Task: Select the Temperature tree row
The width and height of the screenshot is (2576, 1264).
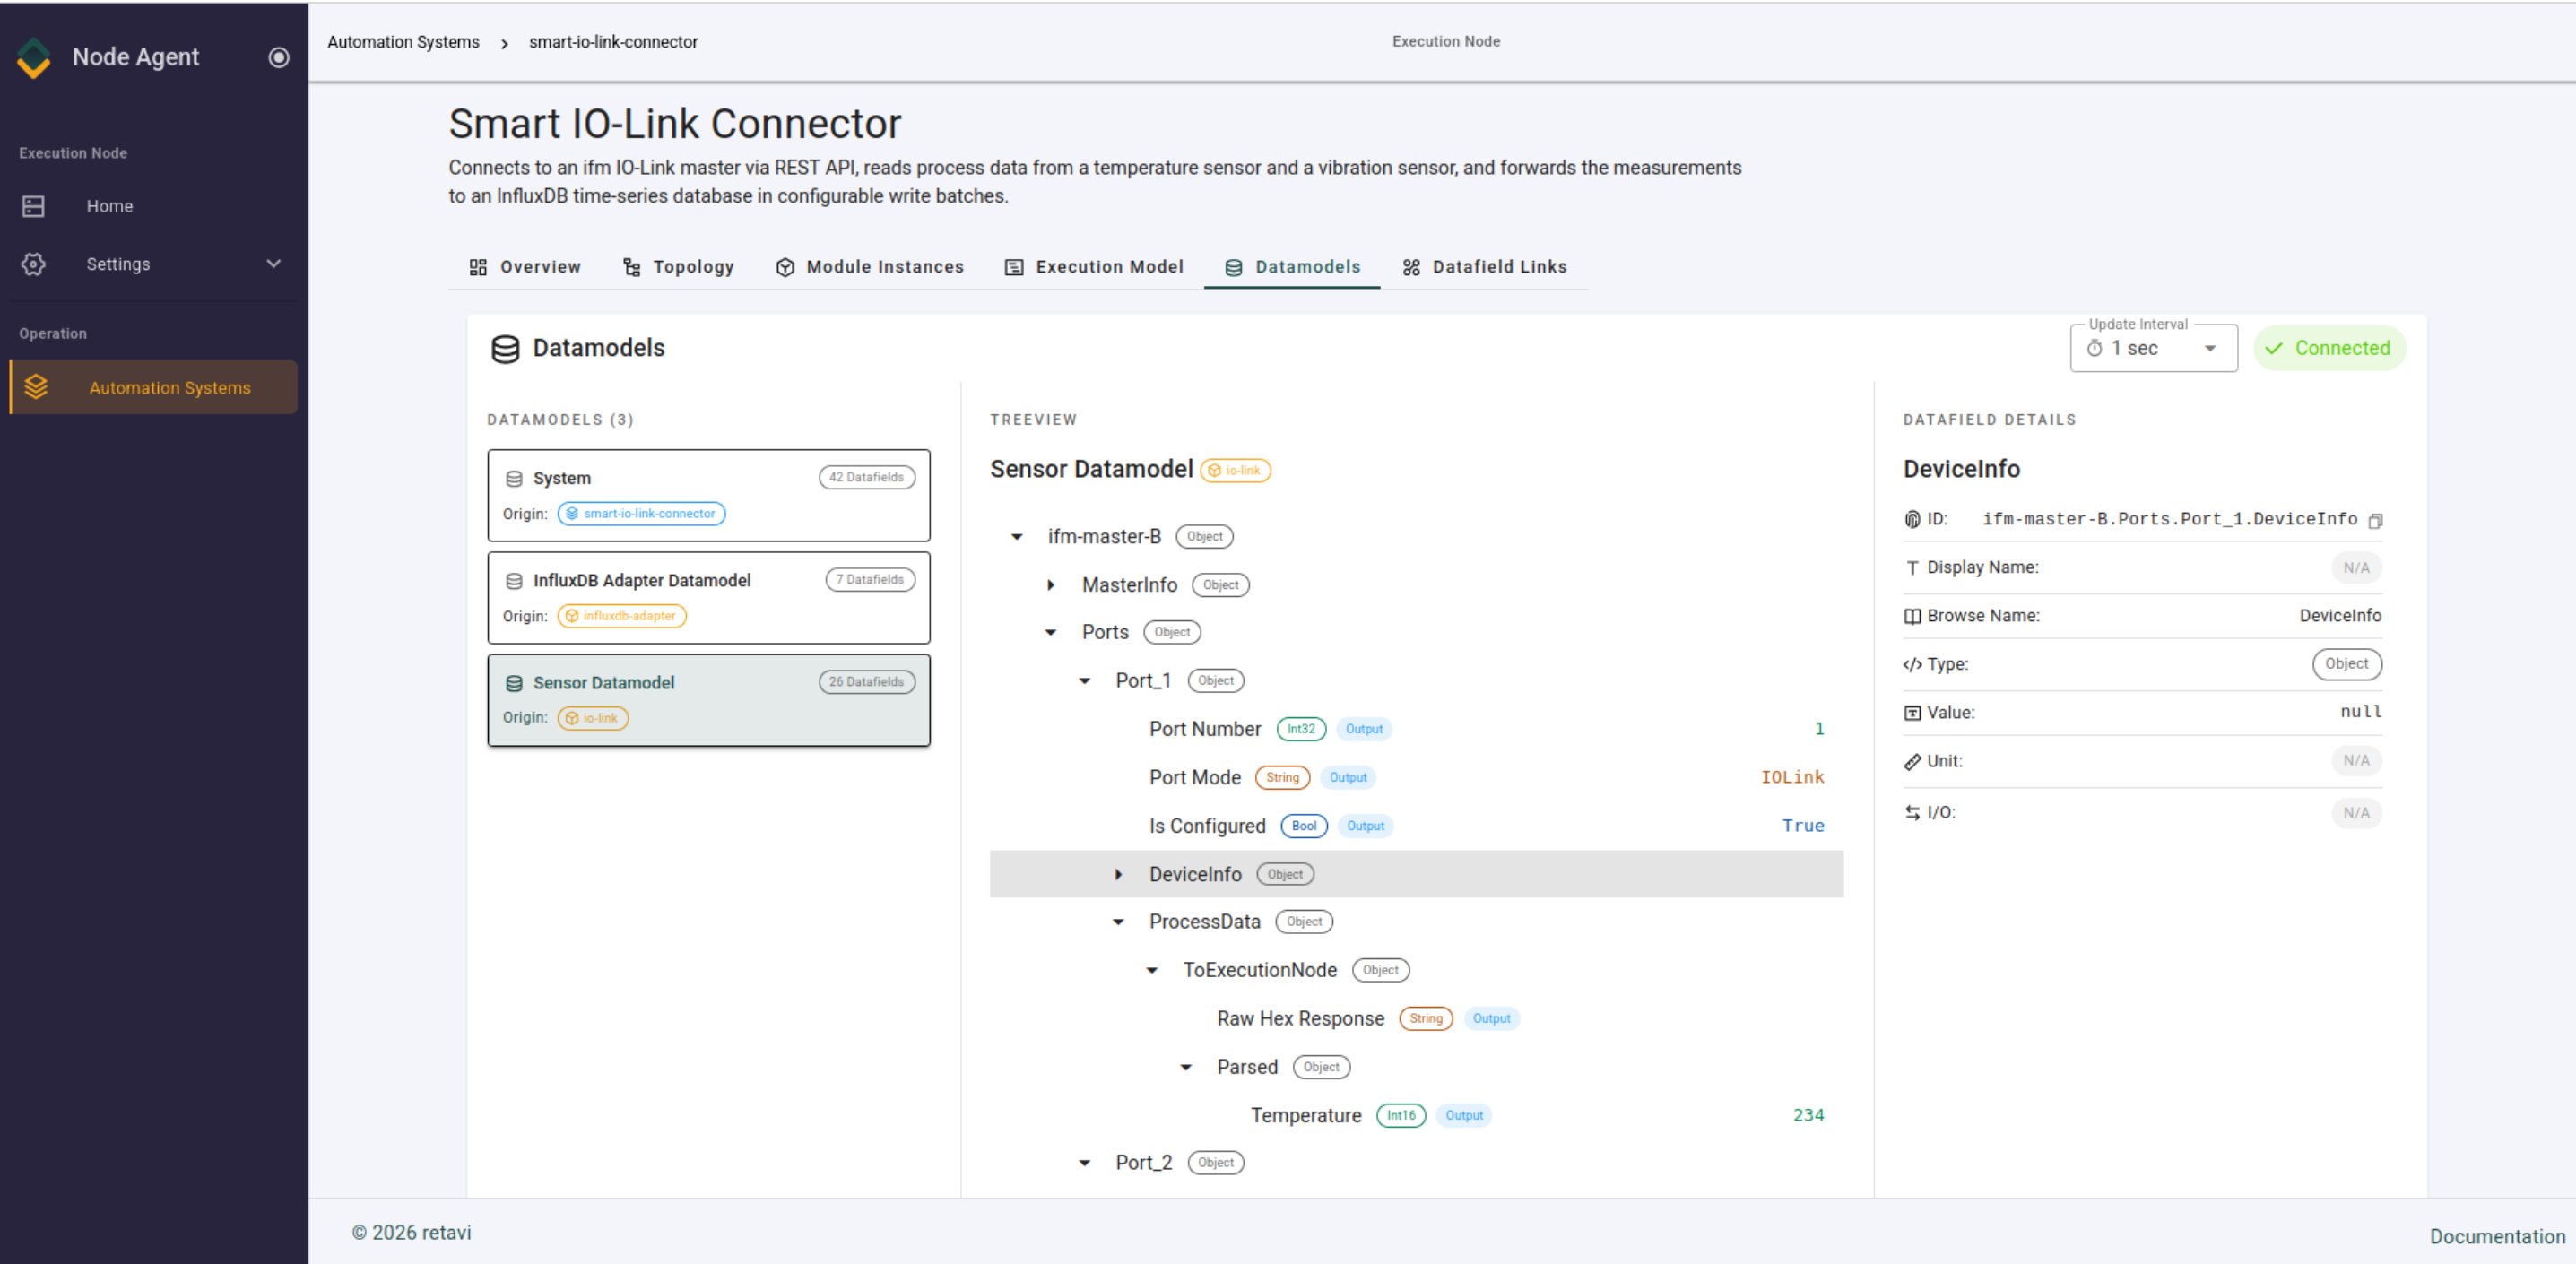Action: (1416, 1116)
